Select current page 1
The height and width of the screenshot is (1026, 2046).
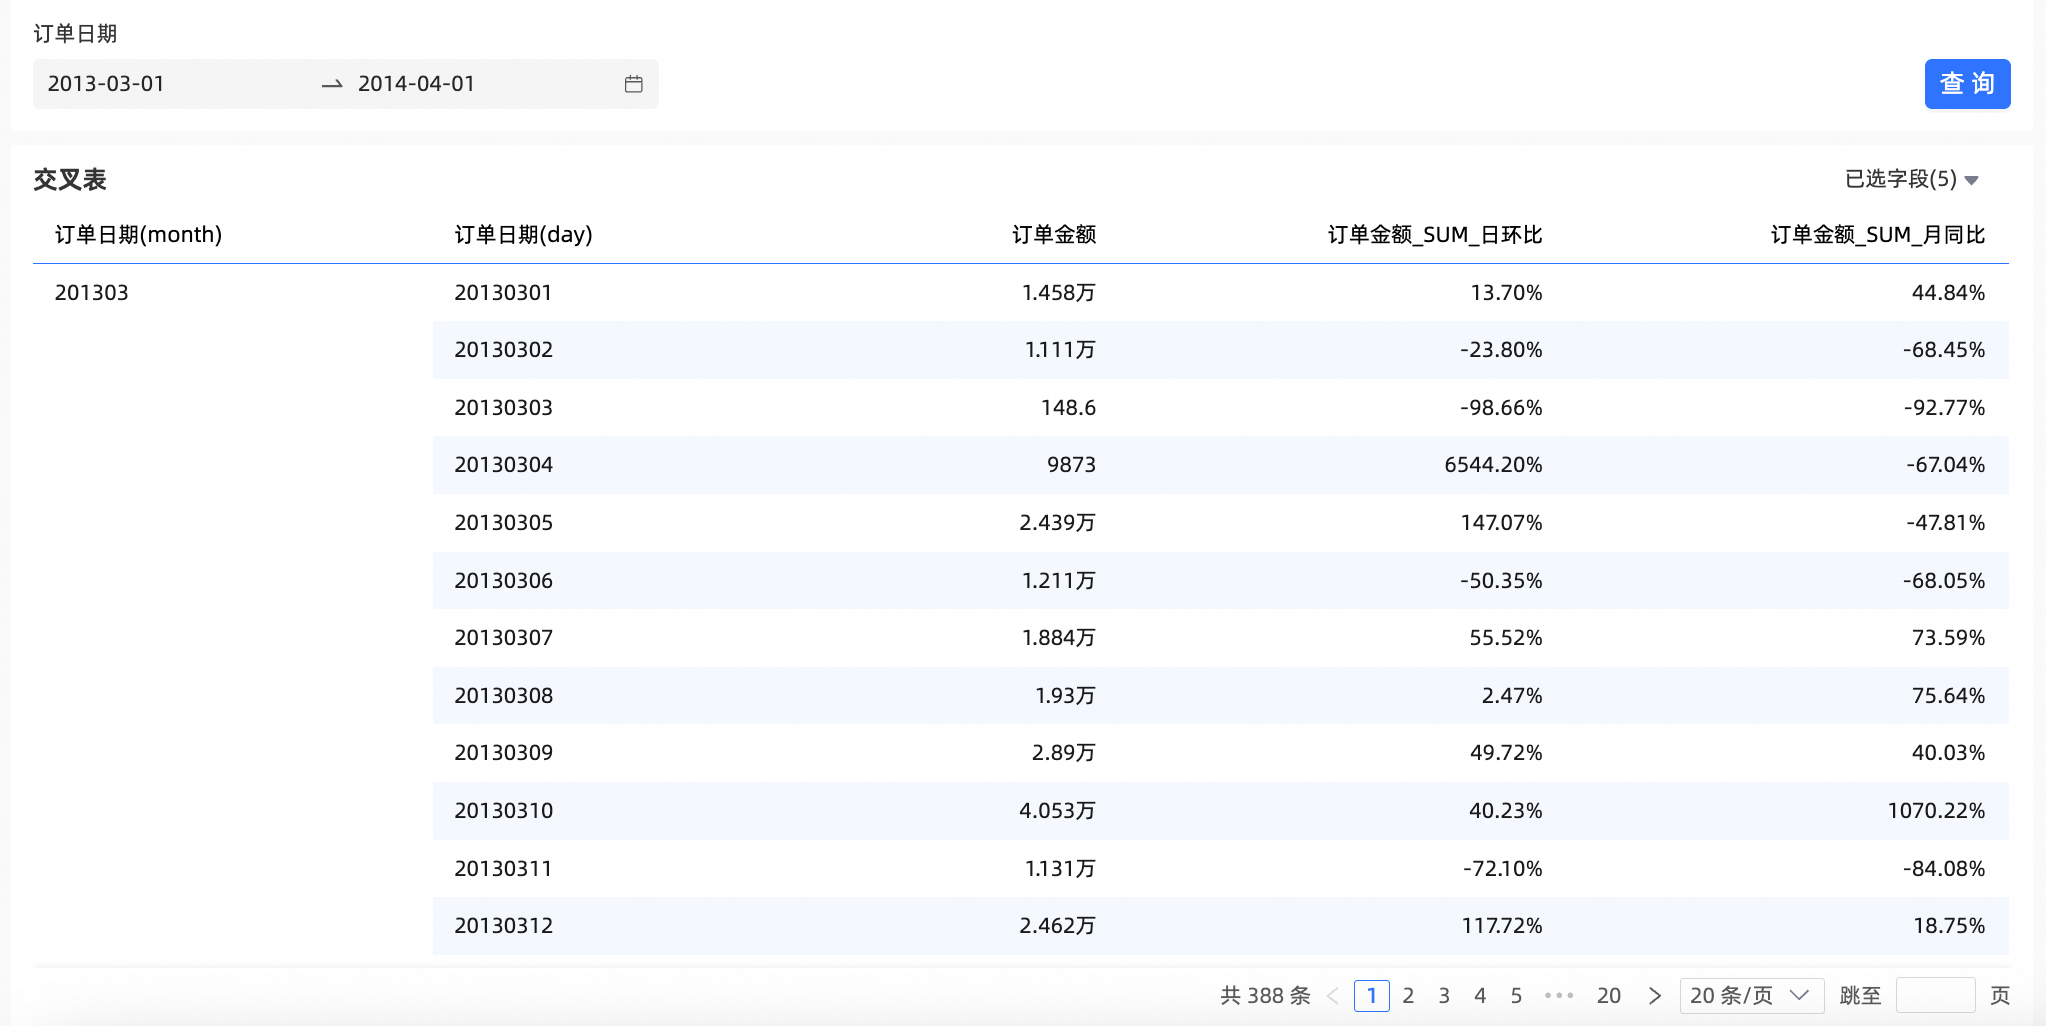[x=1371, y=996]
